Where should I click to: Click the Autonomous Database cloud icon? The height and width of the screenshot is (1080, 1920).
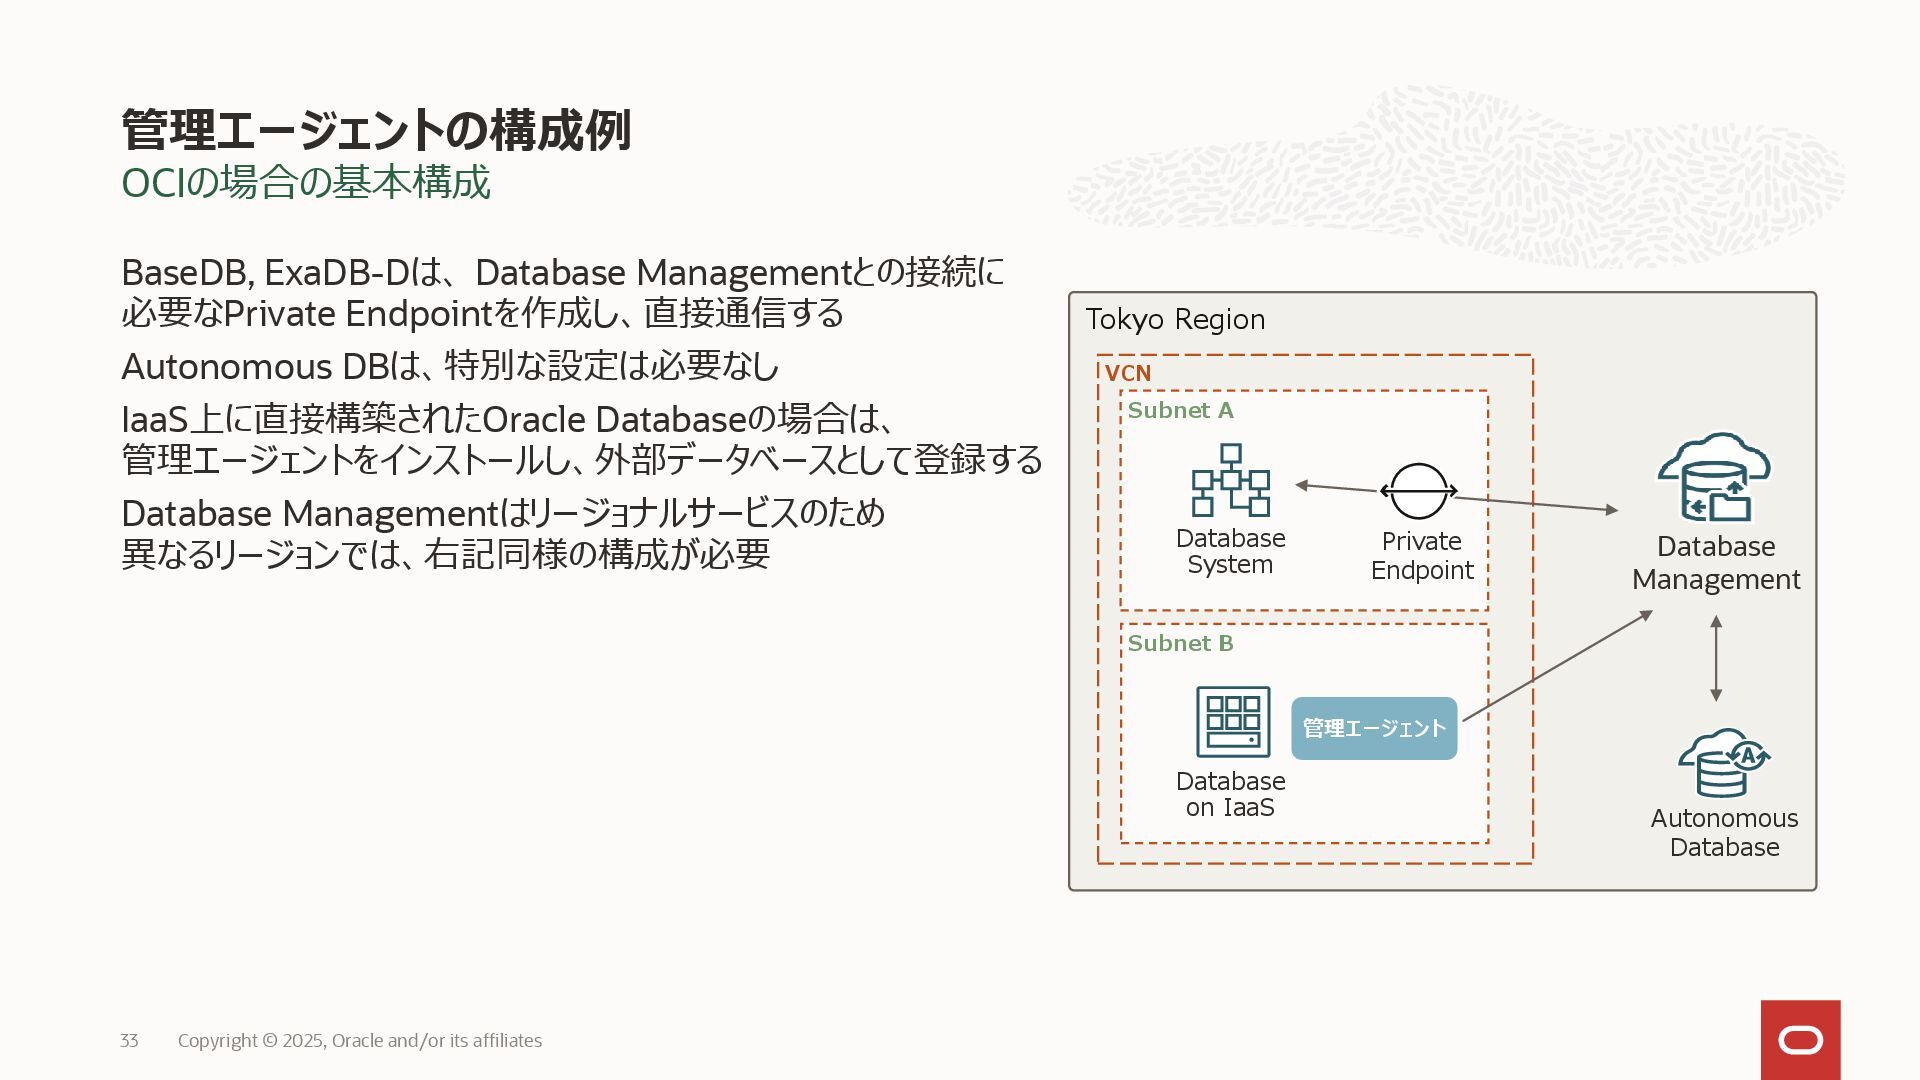(x=1723, y=763)
